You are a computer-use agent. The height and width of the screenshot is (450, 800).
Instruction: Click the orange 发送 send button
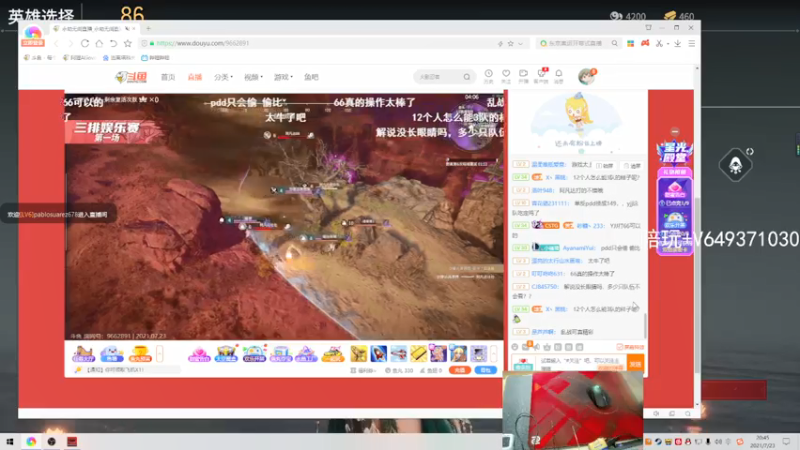[x=635, y=364]
